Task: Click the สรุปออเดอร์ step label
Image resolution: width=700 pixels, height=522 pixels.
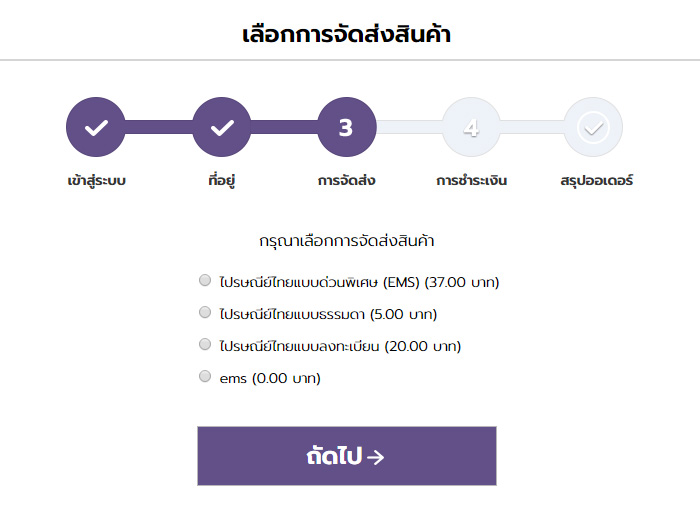Action: tap(596, 181)
